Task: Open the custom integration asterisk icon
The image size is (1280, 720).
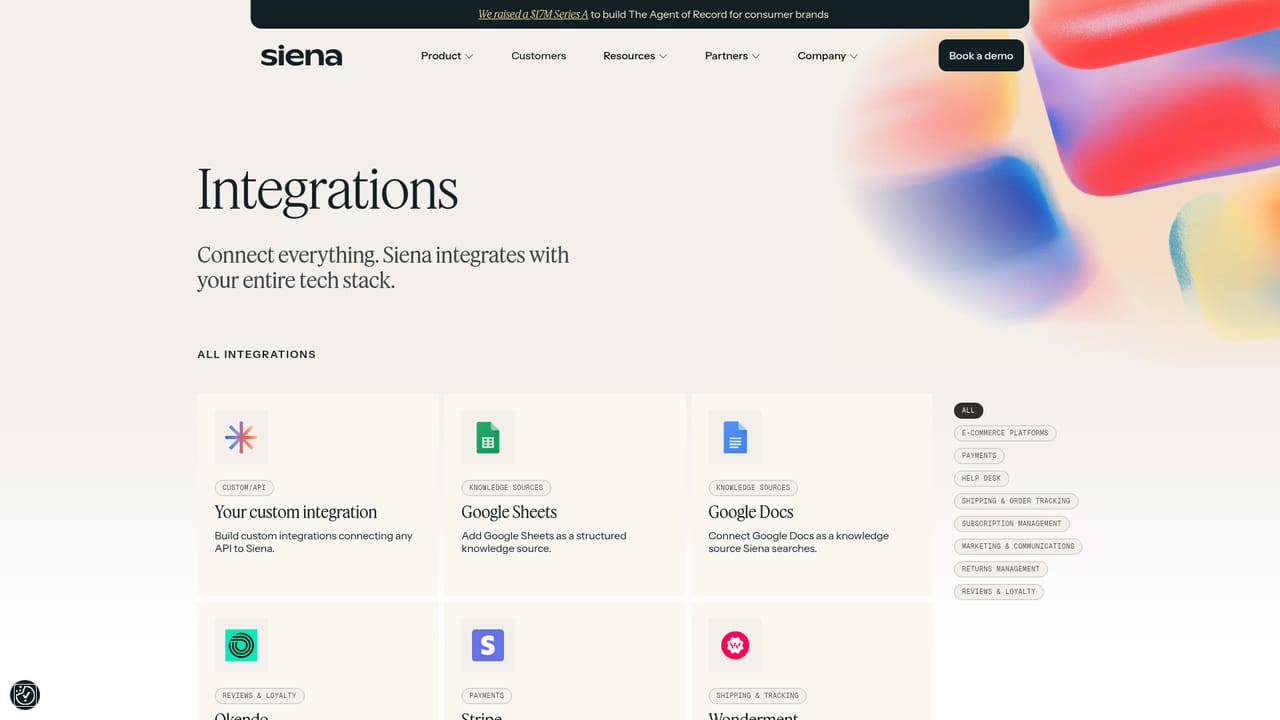Action: click(x=241, y=437)
